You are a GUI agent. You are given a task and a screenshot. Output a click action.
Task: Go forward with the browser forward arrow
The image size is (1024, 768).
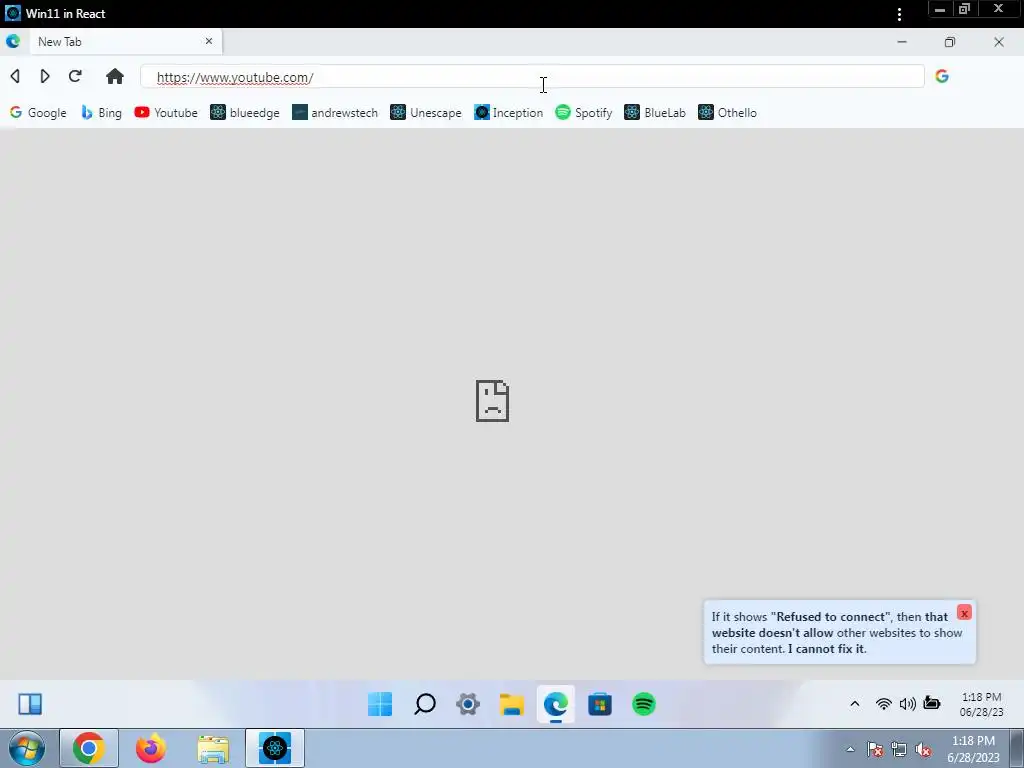(44, 76)
